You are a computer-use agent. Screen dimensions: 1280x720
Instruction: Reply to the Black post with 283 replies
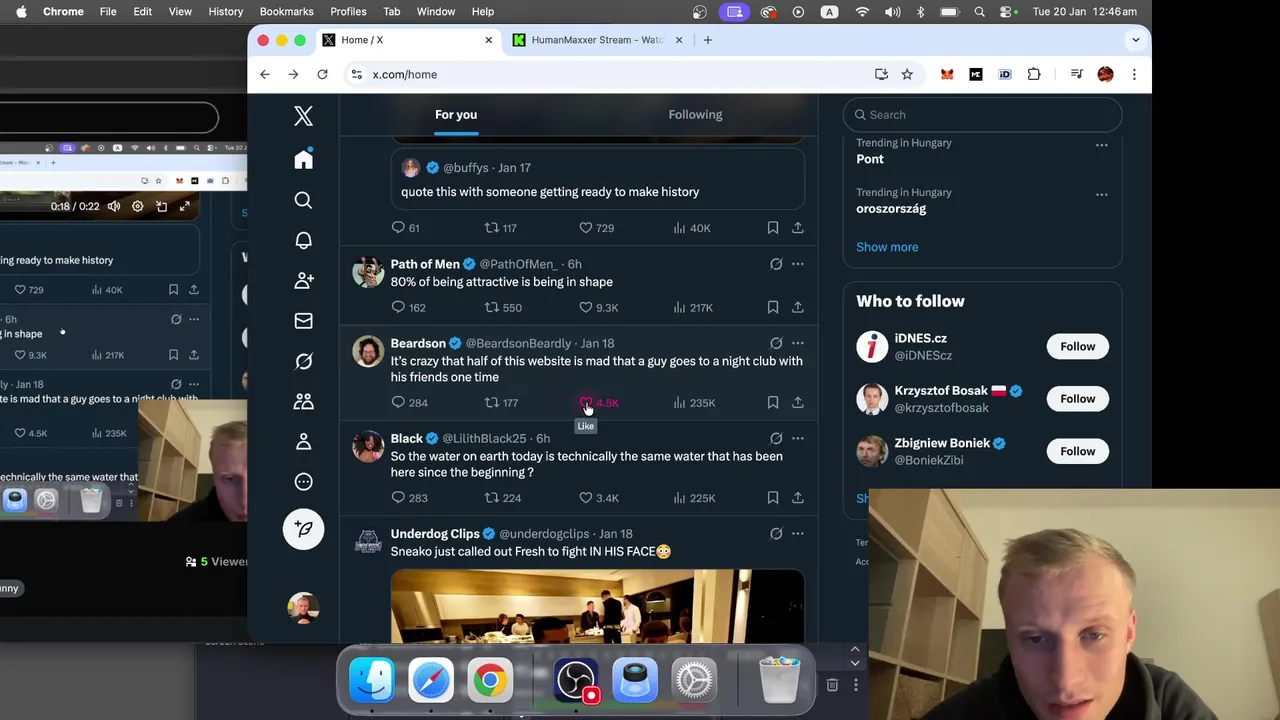point(409,497)
